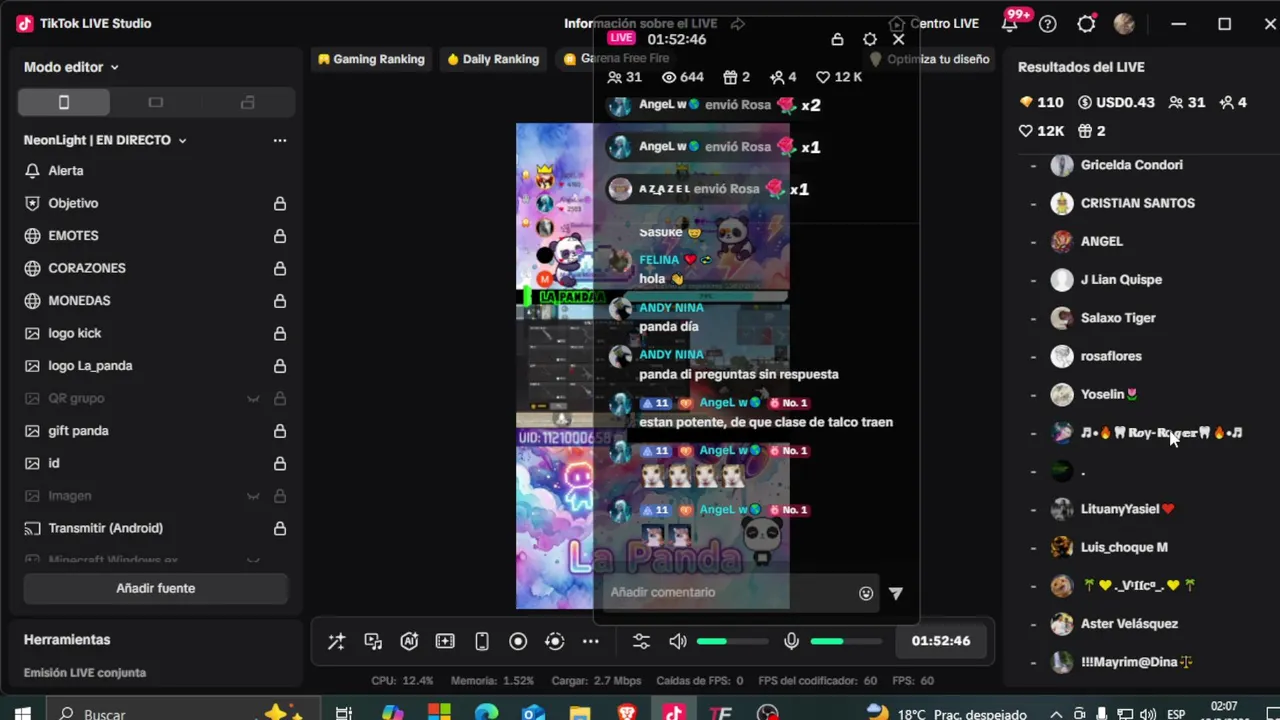Toggle lock on the MONEDAS source
This screenshot has width=1280, height=720.
click(280, 301)
